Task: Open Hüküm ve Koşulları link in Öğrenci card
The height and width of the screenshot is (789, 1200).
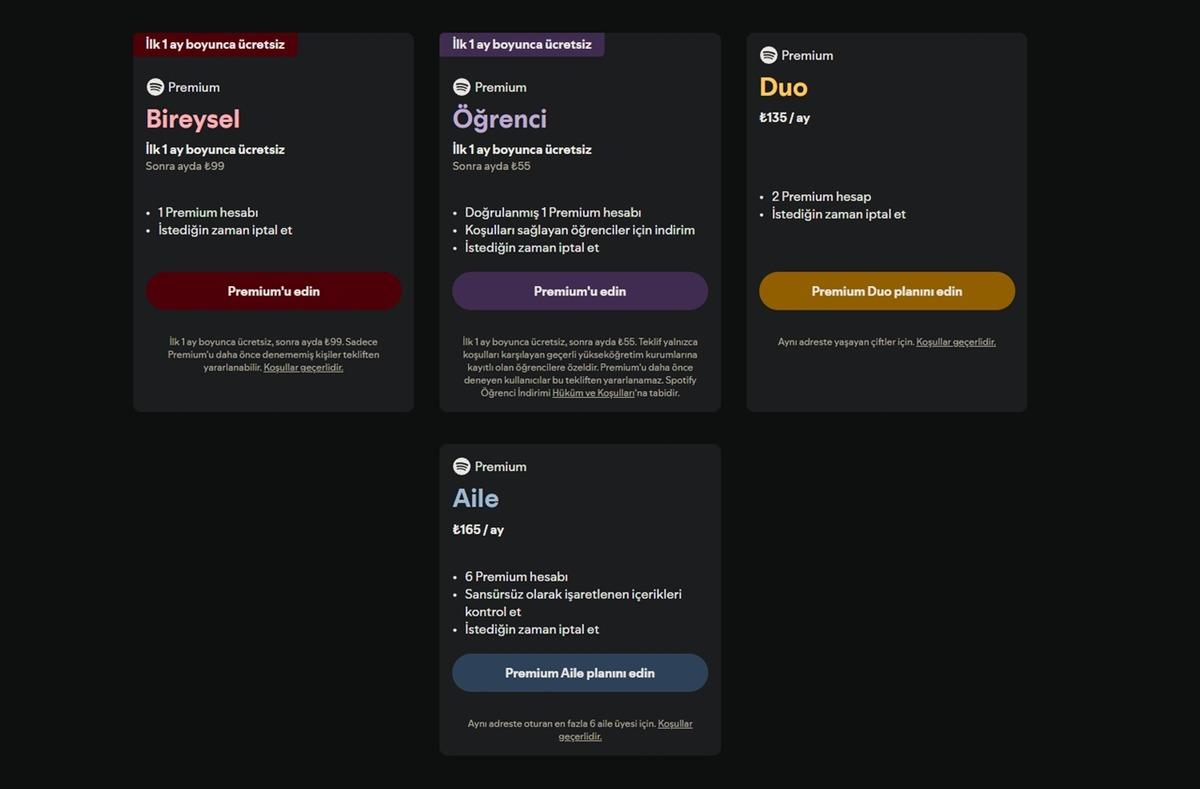Action: (594, 393)
